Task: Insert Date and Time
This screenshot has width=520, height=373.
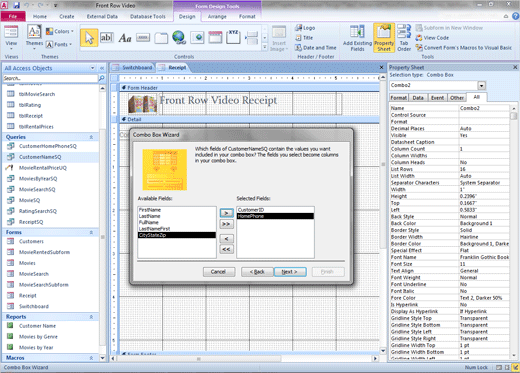Action: [316, 48]
